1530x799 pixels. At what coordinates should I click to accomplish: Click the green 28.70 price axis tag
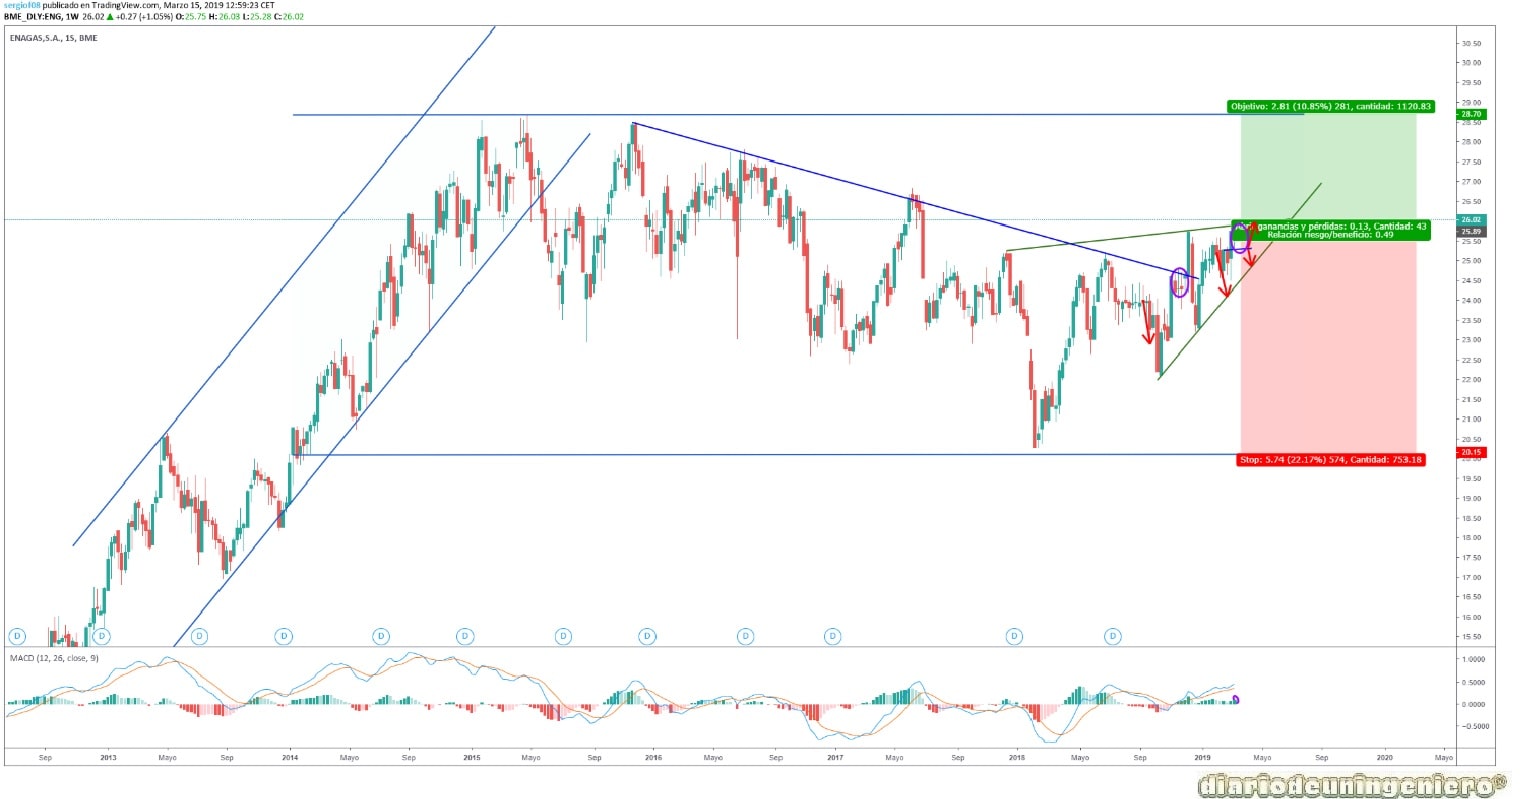1472,114
